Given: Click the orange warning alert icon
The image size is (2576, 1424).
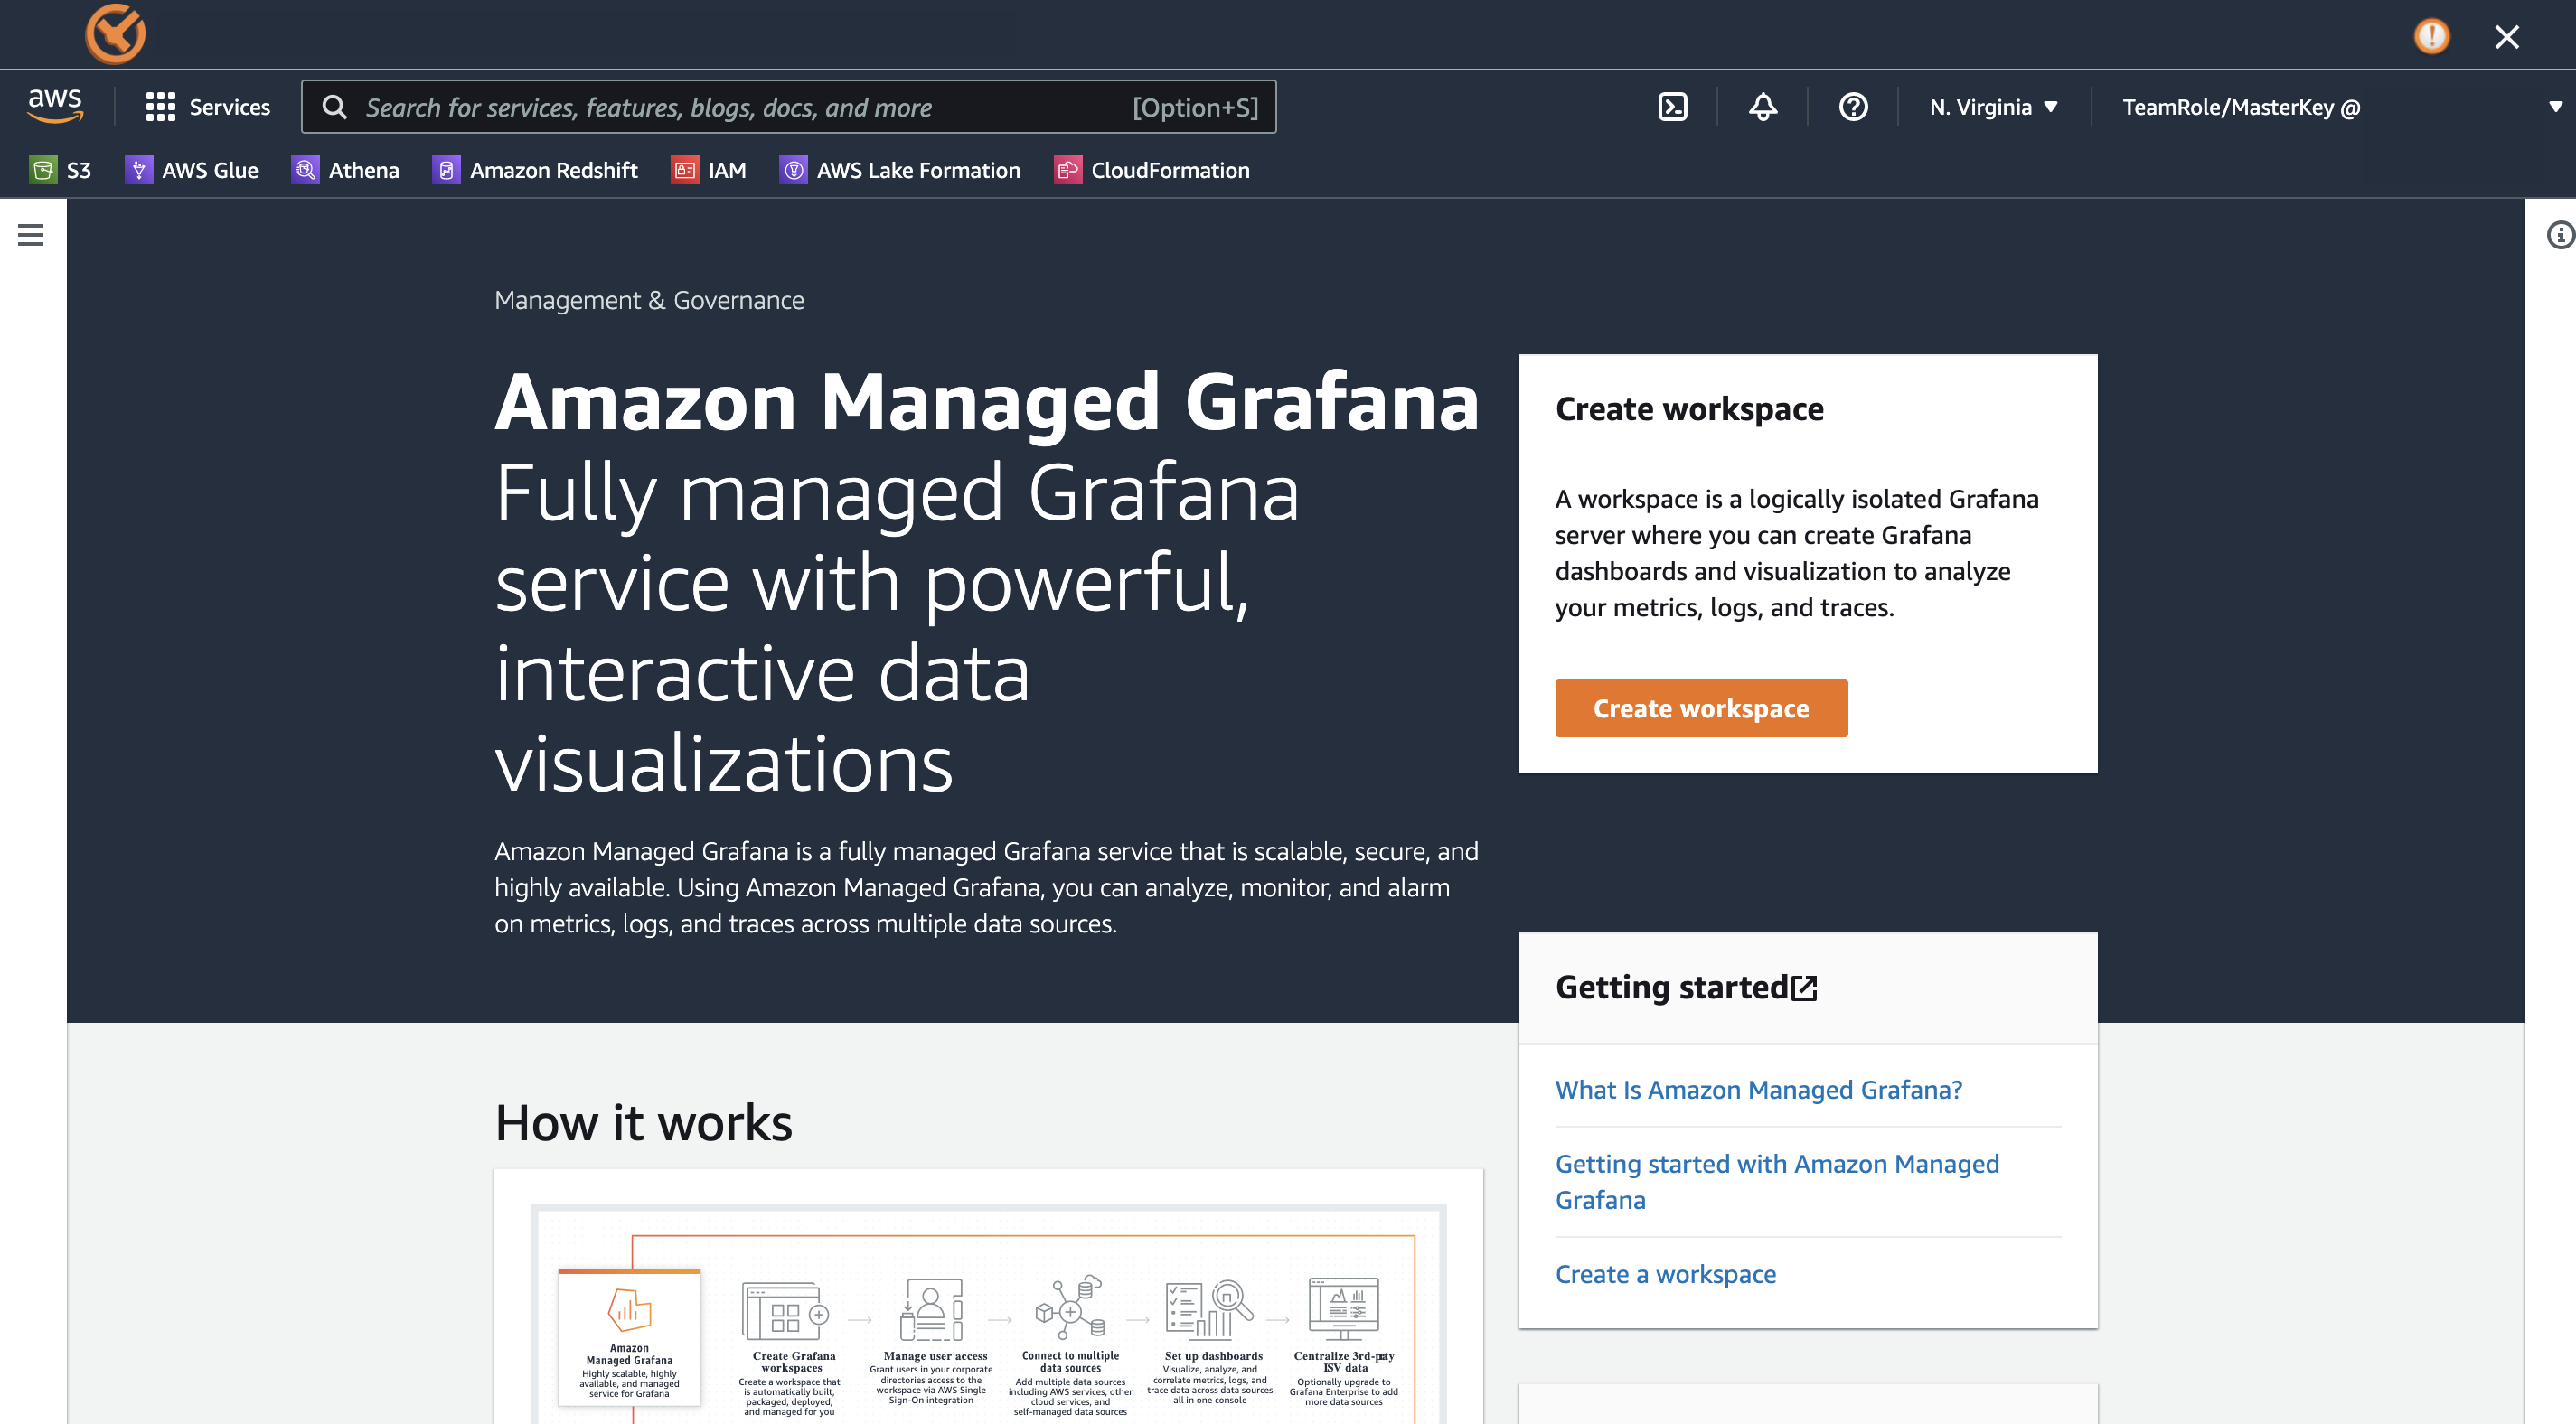Looking at the screenshot, I should (x=2431, y=37).
